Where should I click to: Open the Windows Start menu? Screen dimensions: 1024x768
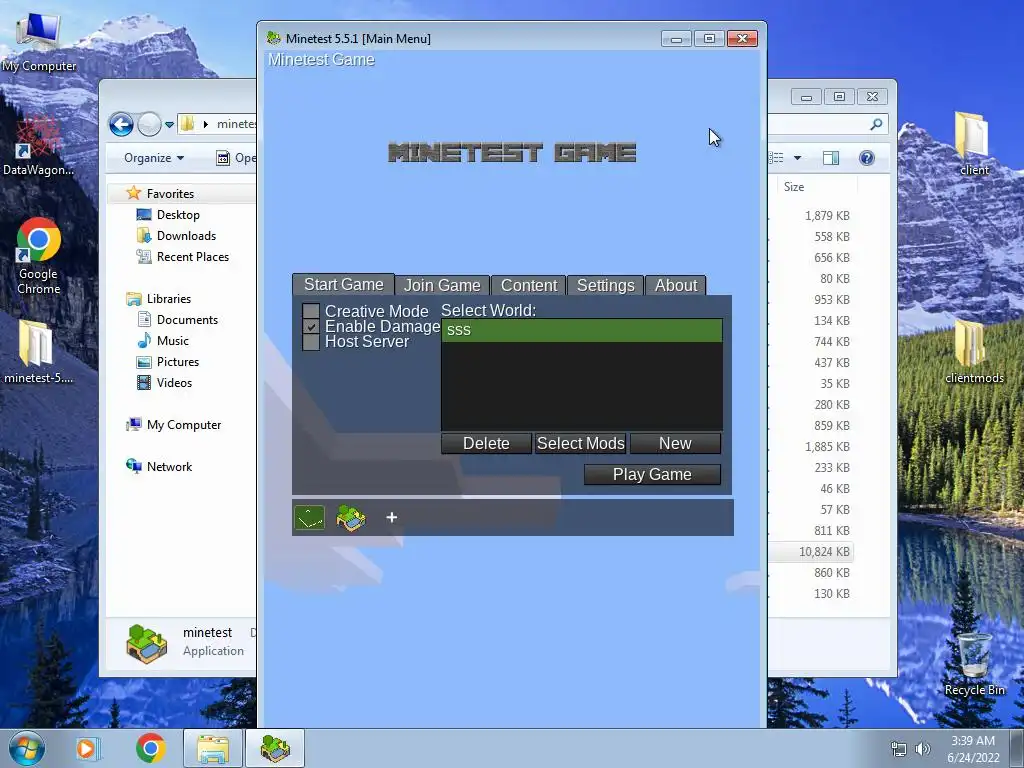(27, 748)
